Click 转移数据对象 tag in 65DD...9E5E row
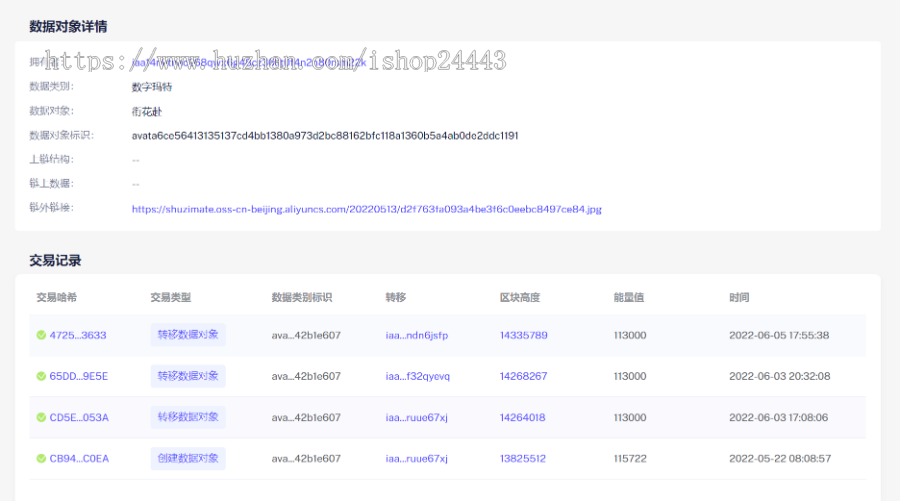 [x=188, y=376]
